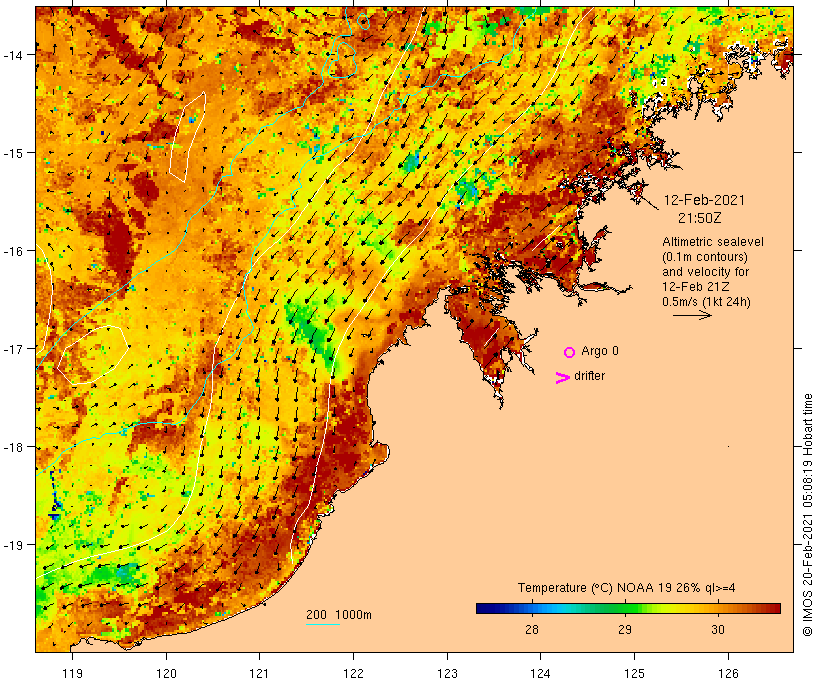820x680 pixels.
Task: Click the 124 longitude axis label
Action: click(541, 673)
